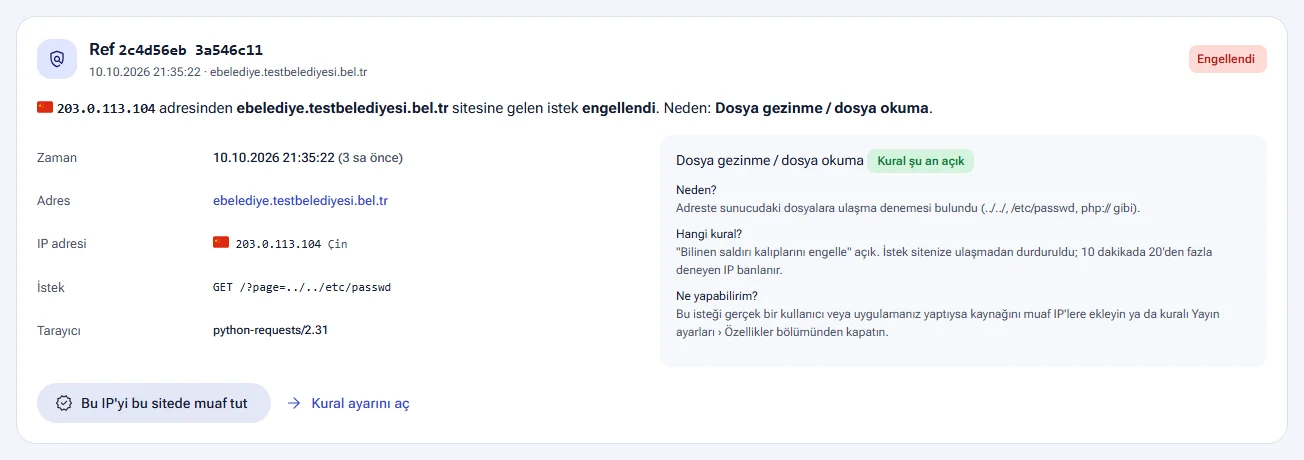Select the Ref 2c4d56eb 3a546c11 heading
This screenshot has height=460, width=1304.
click(176, 49)
